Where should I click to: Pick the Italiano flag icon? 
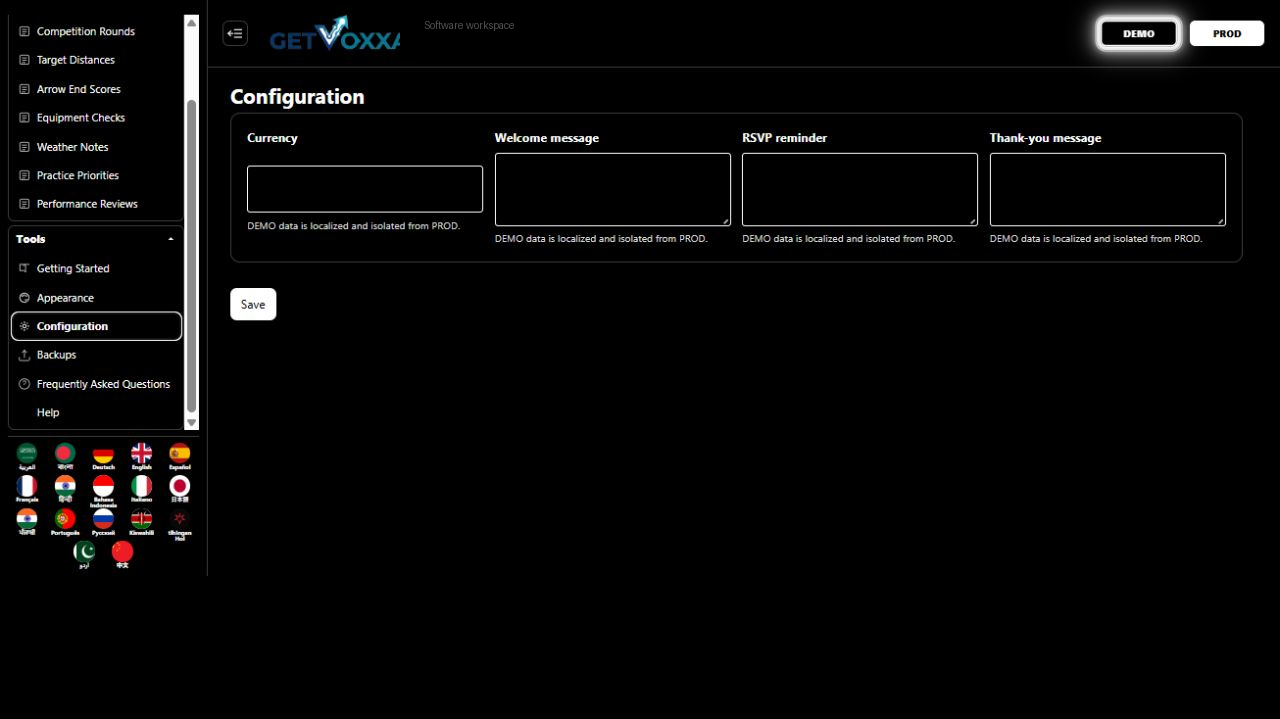click(141, 489)
